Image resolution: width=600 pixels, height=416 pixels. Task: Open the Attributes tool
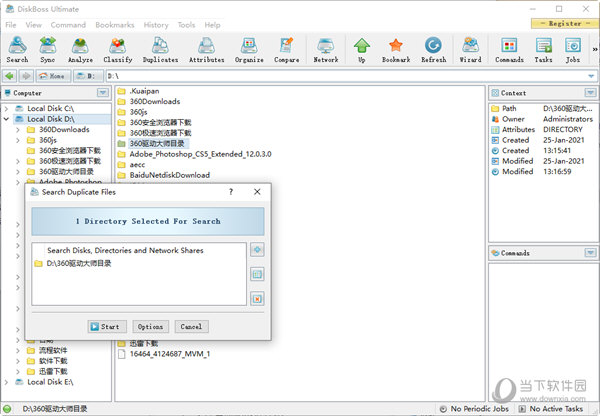pyautogui.click(x=207, y=50)
